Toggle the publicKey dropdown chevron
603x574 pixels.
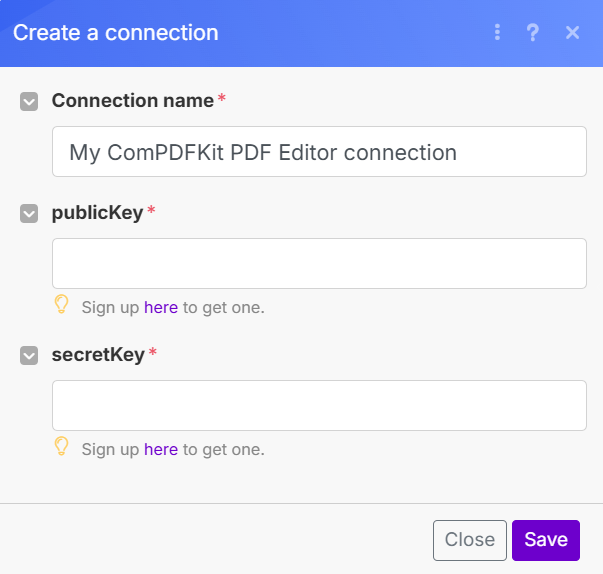click(29, 213)
